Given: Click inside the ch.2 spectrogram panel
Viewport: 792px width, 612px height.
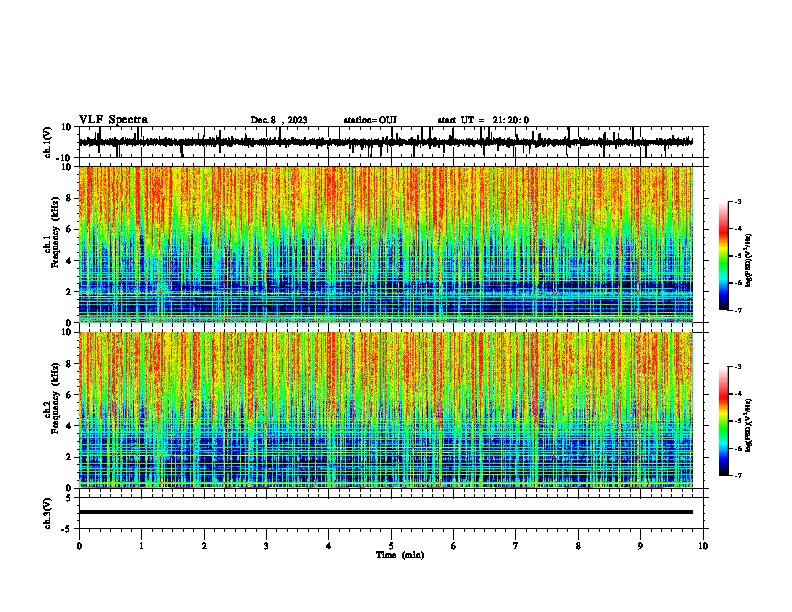Looking at the screenshot, I should [386, 410].
